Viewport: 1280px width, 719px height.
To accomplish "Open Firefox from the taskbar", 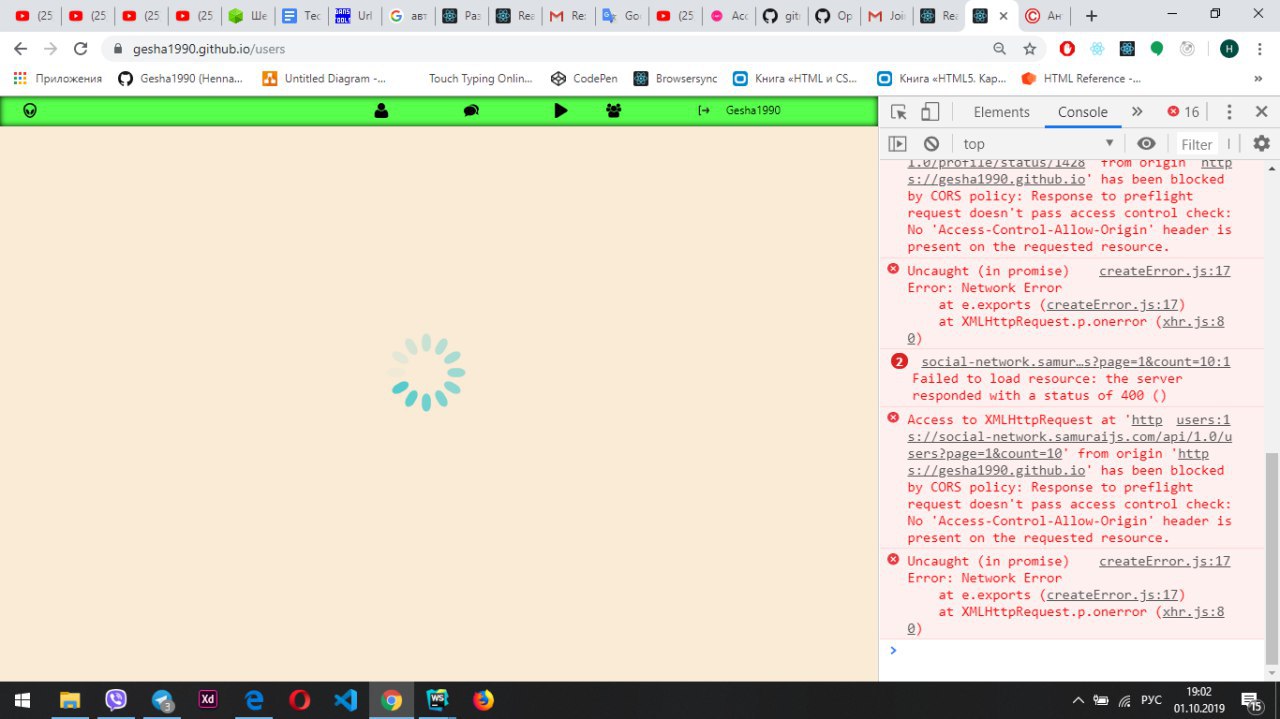I will tap(484, 700).
